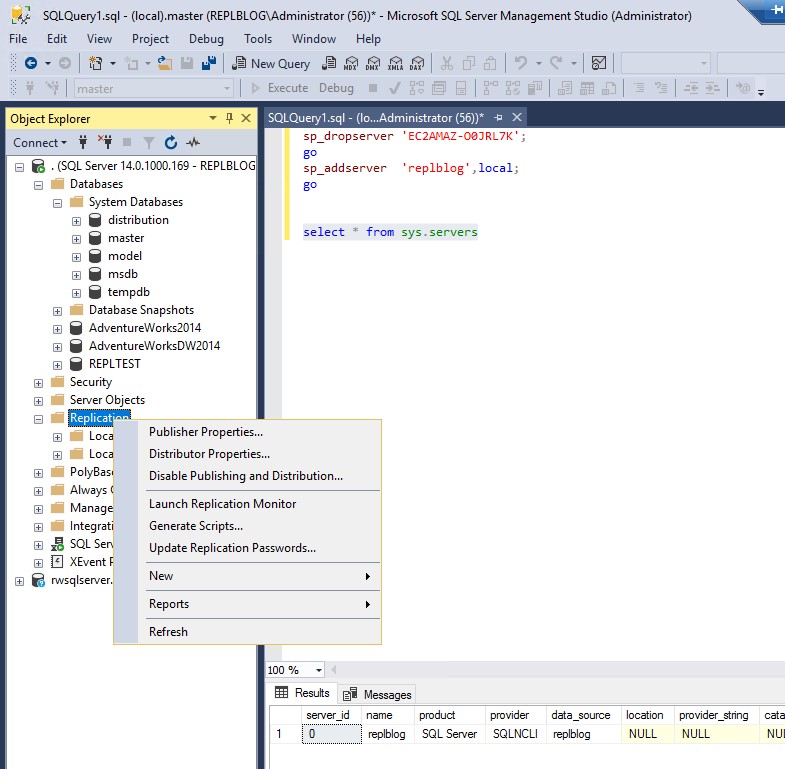Image resolution: width=785 pixels, height=769 pixels.
Task: Expand the Security folder node
Action: (x=38, y=383)
